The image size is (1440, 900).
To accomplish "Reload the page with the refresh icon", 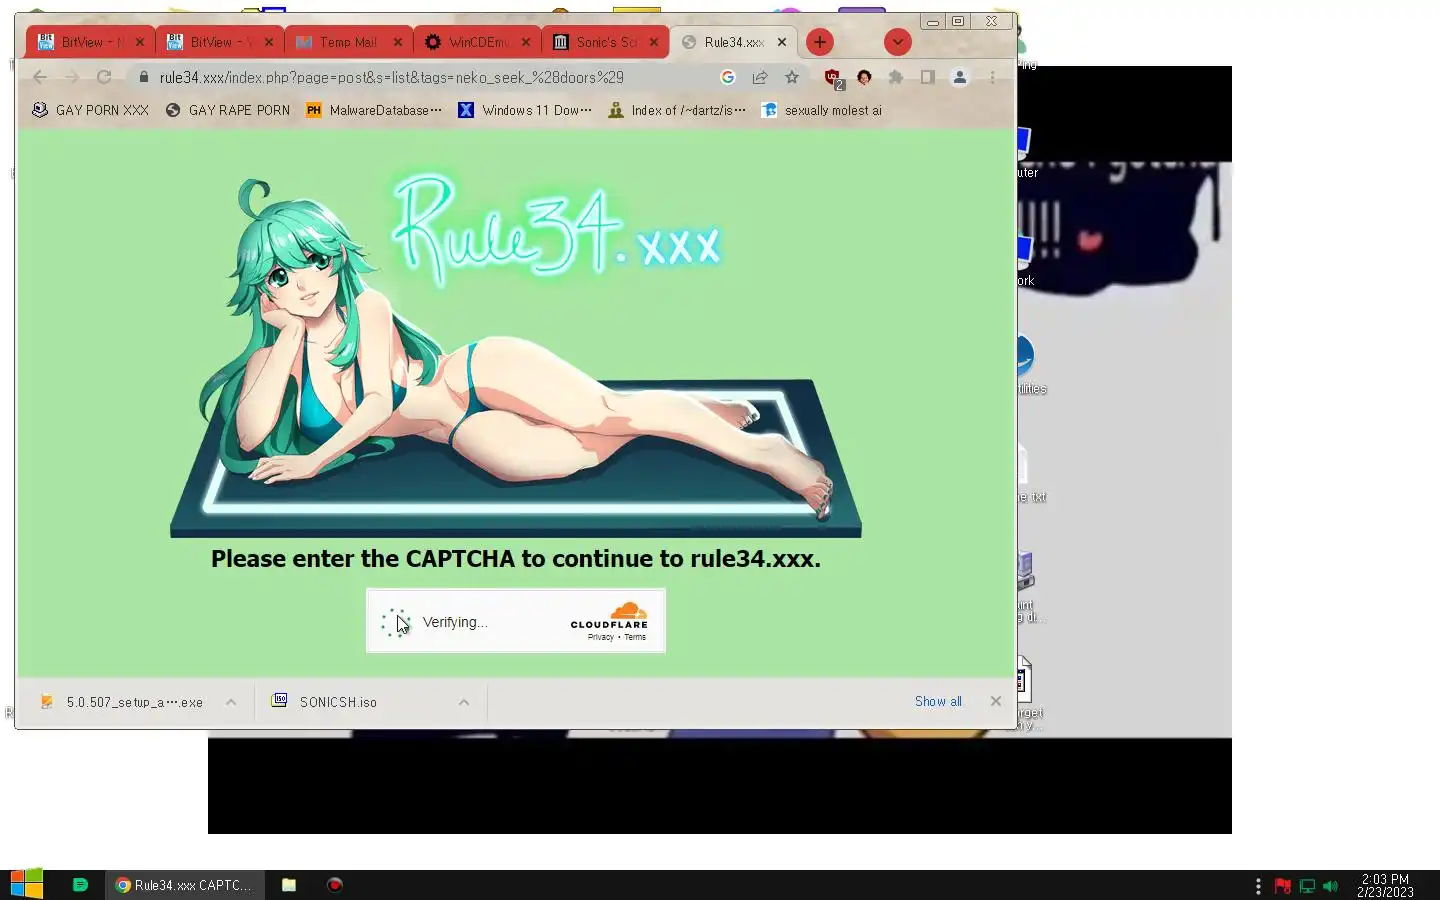I will pos(104,77).
